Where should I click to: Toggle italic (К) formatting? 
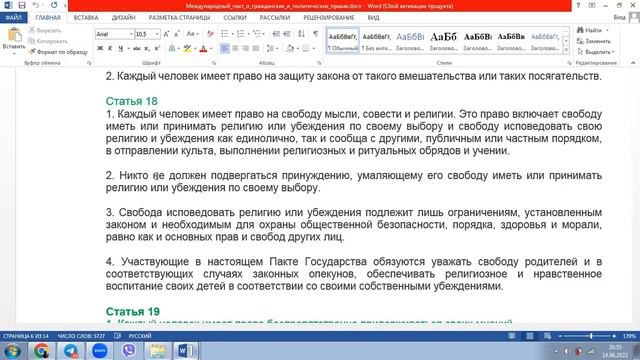(x=110, y=48)
